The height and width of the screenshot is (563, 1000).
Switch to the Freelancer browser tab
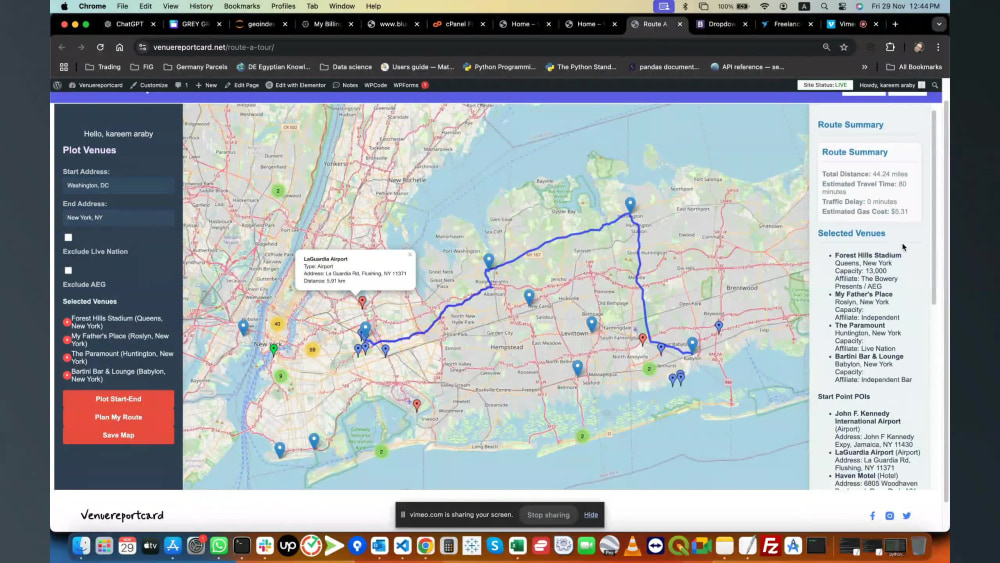click(x=786, y=24)
